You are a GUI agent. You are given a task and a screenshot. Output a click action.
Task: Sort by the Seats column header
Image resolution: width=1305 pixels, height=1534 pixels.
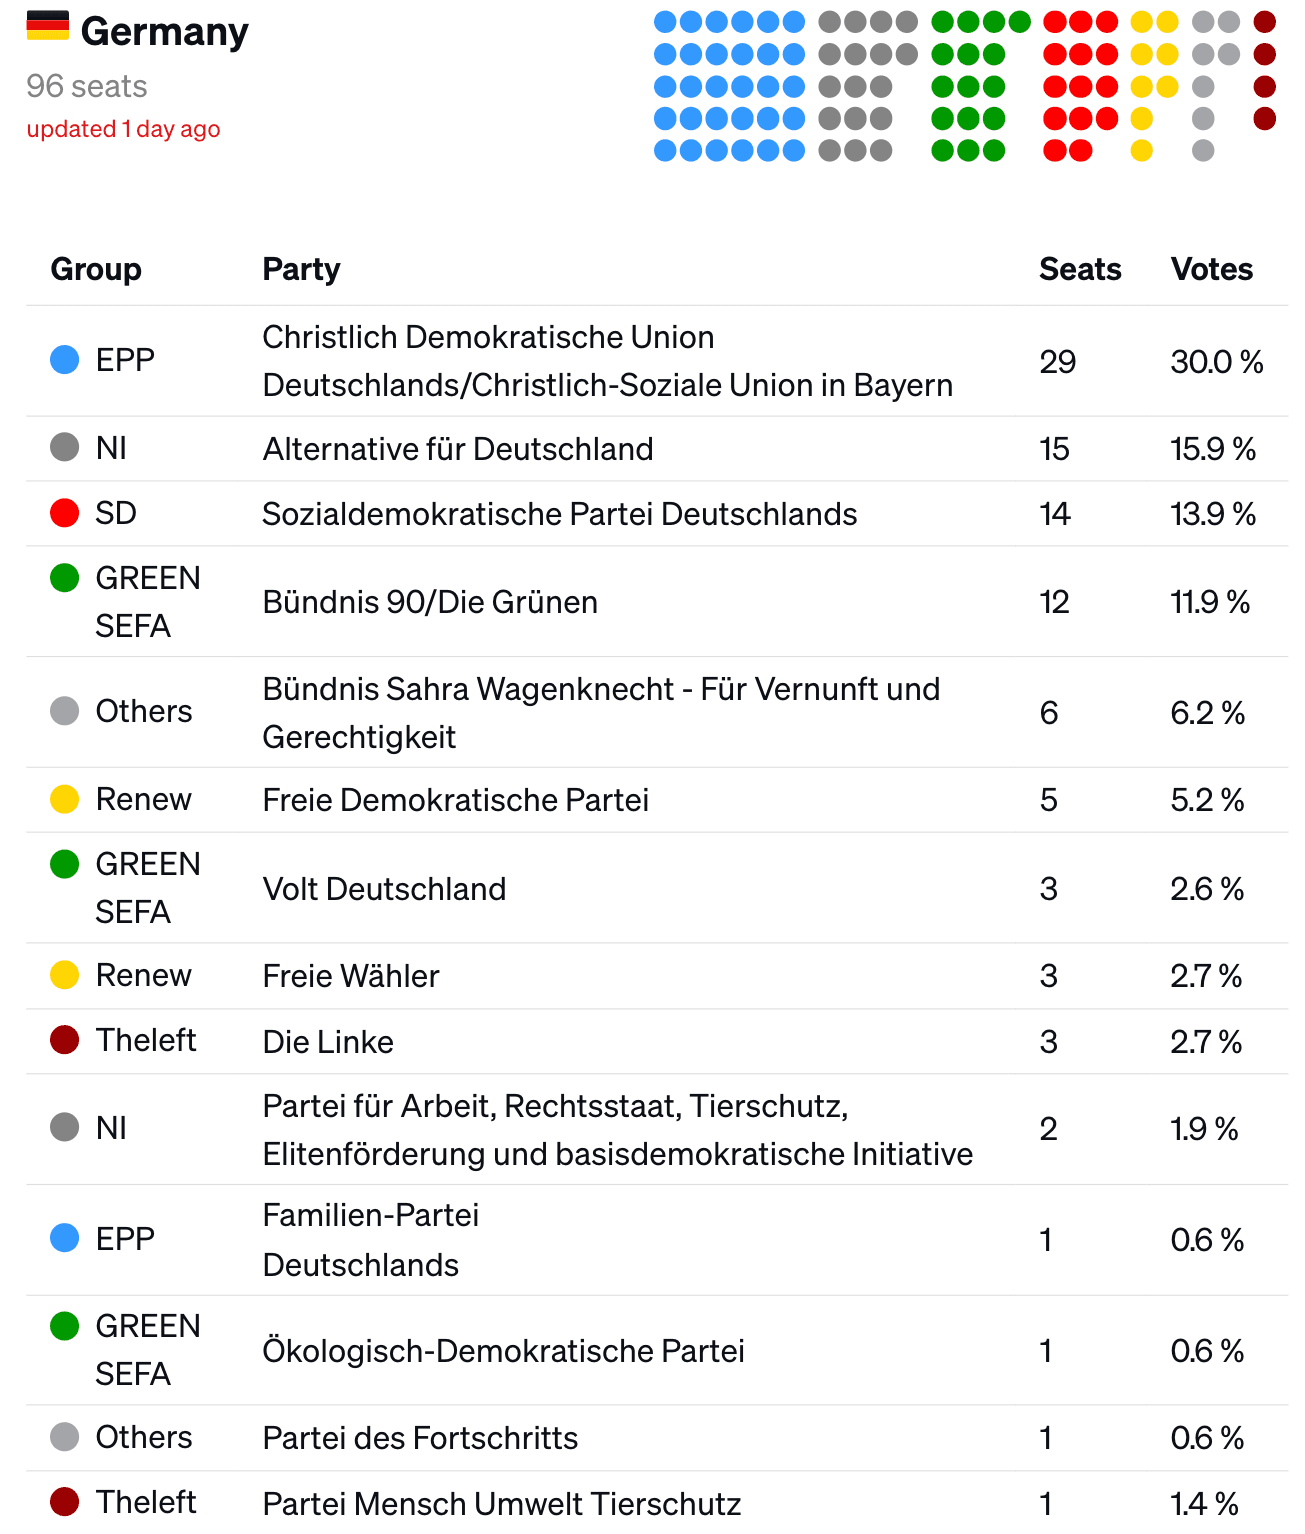pos(1080,269)
